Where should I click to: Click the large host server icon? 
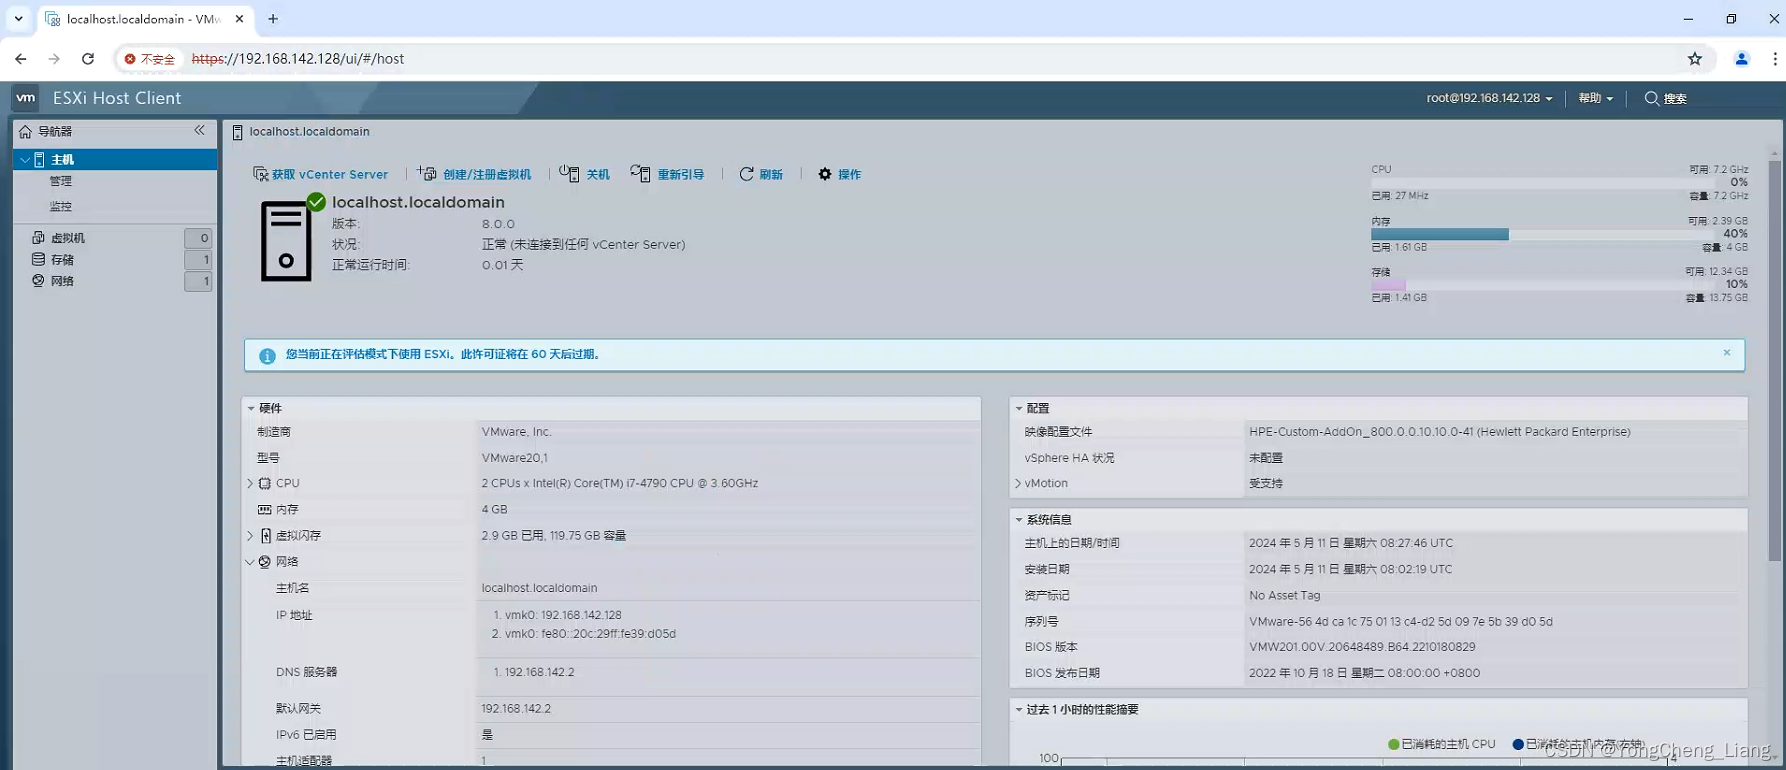point(286,241)
